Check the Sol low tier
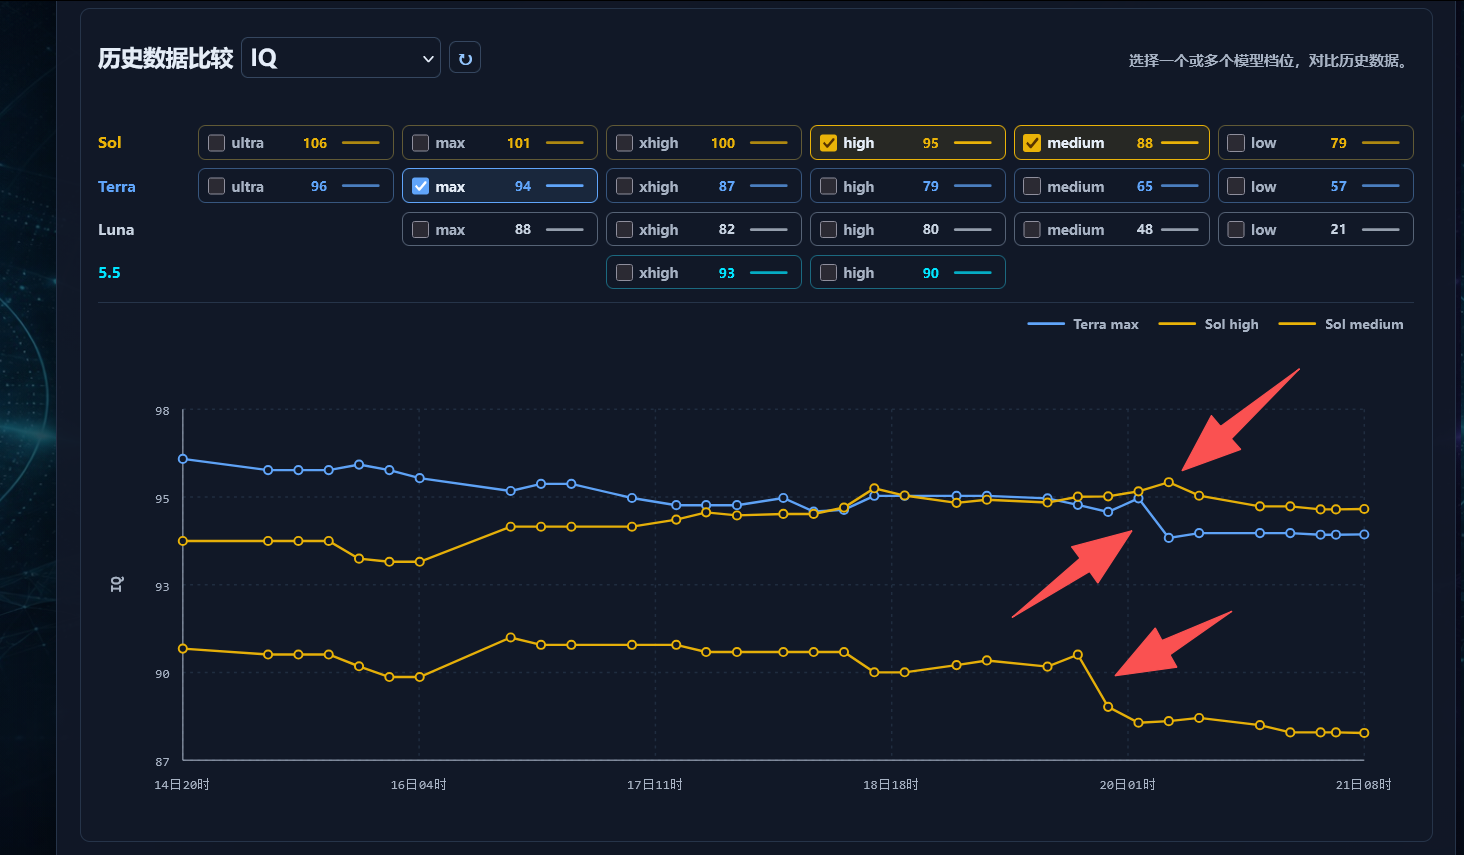This screenshot has height=855, width=1464. point(1236,143)
